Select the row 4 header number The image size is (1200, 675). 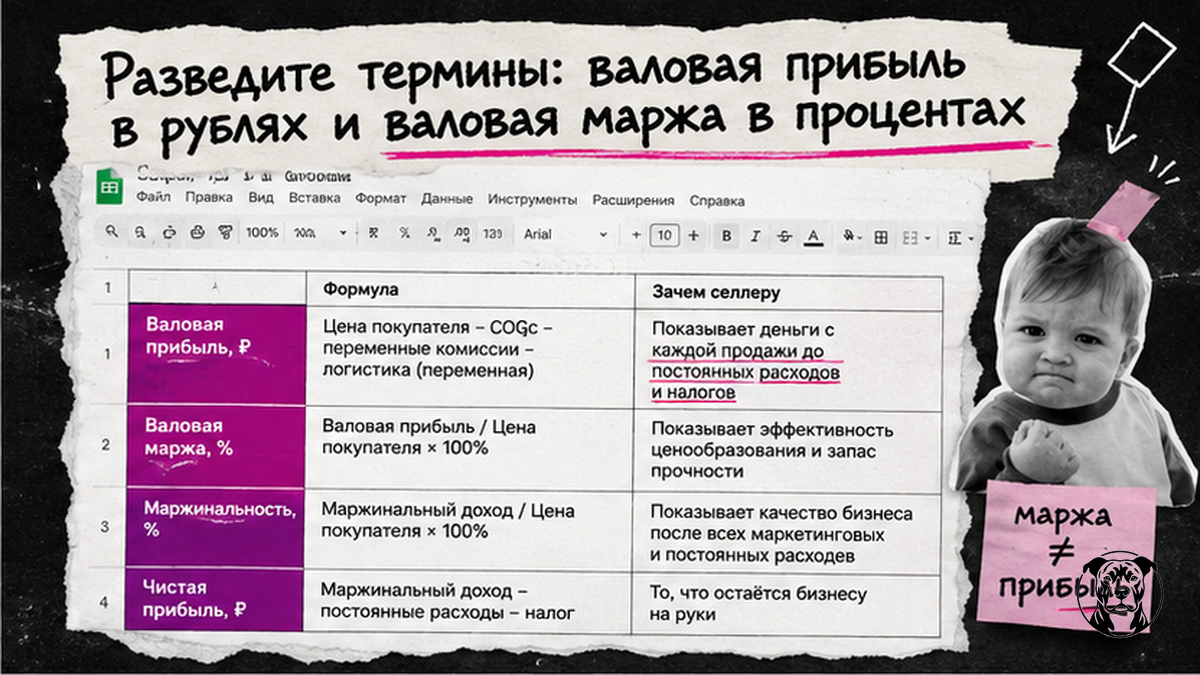(x=106, y=601)
